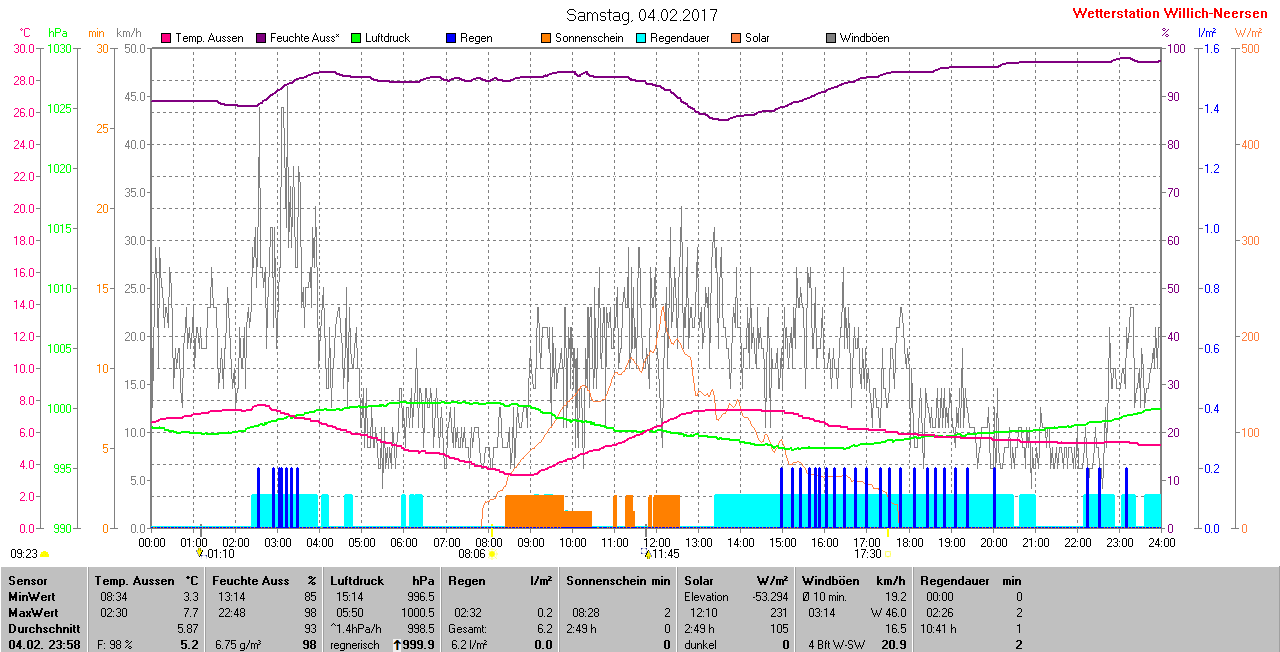Click the 'MaxWert' row label
This screenshot has height=652, width=1280.
tap(33, 612)
